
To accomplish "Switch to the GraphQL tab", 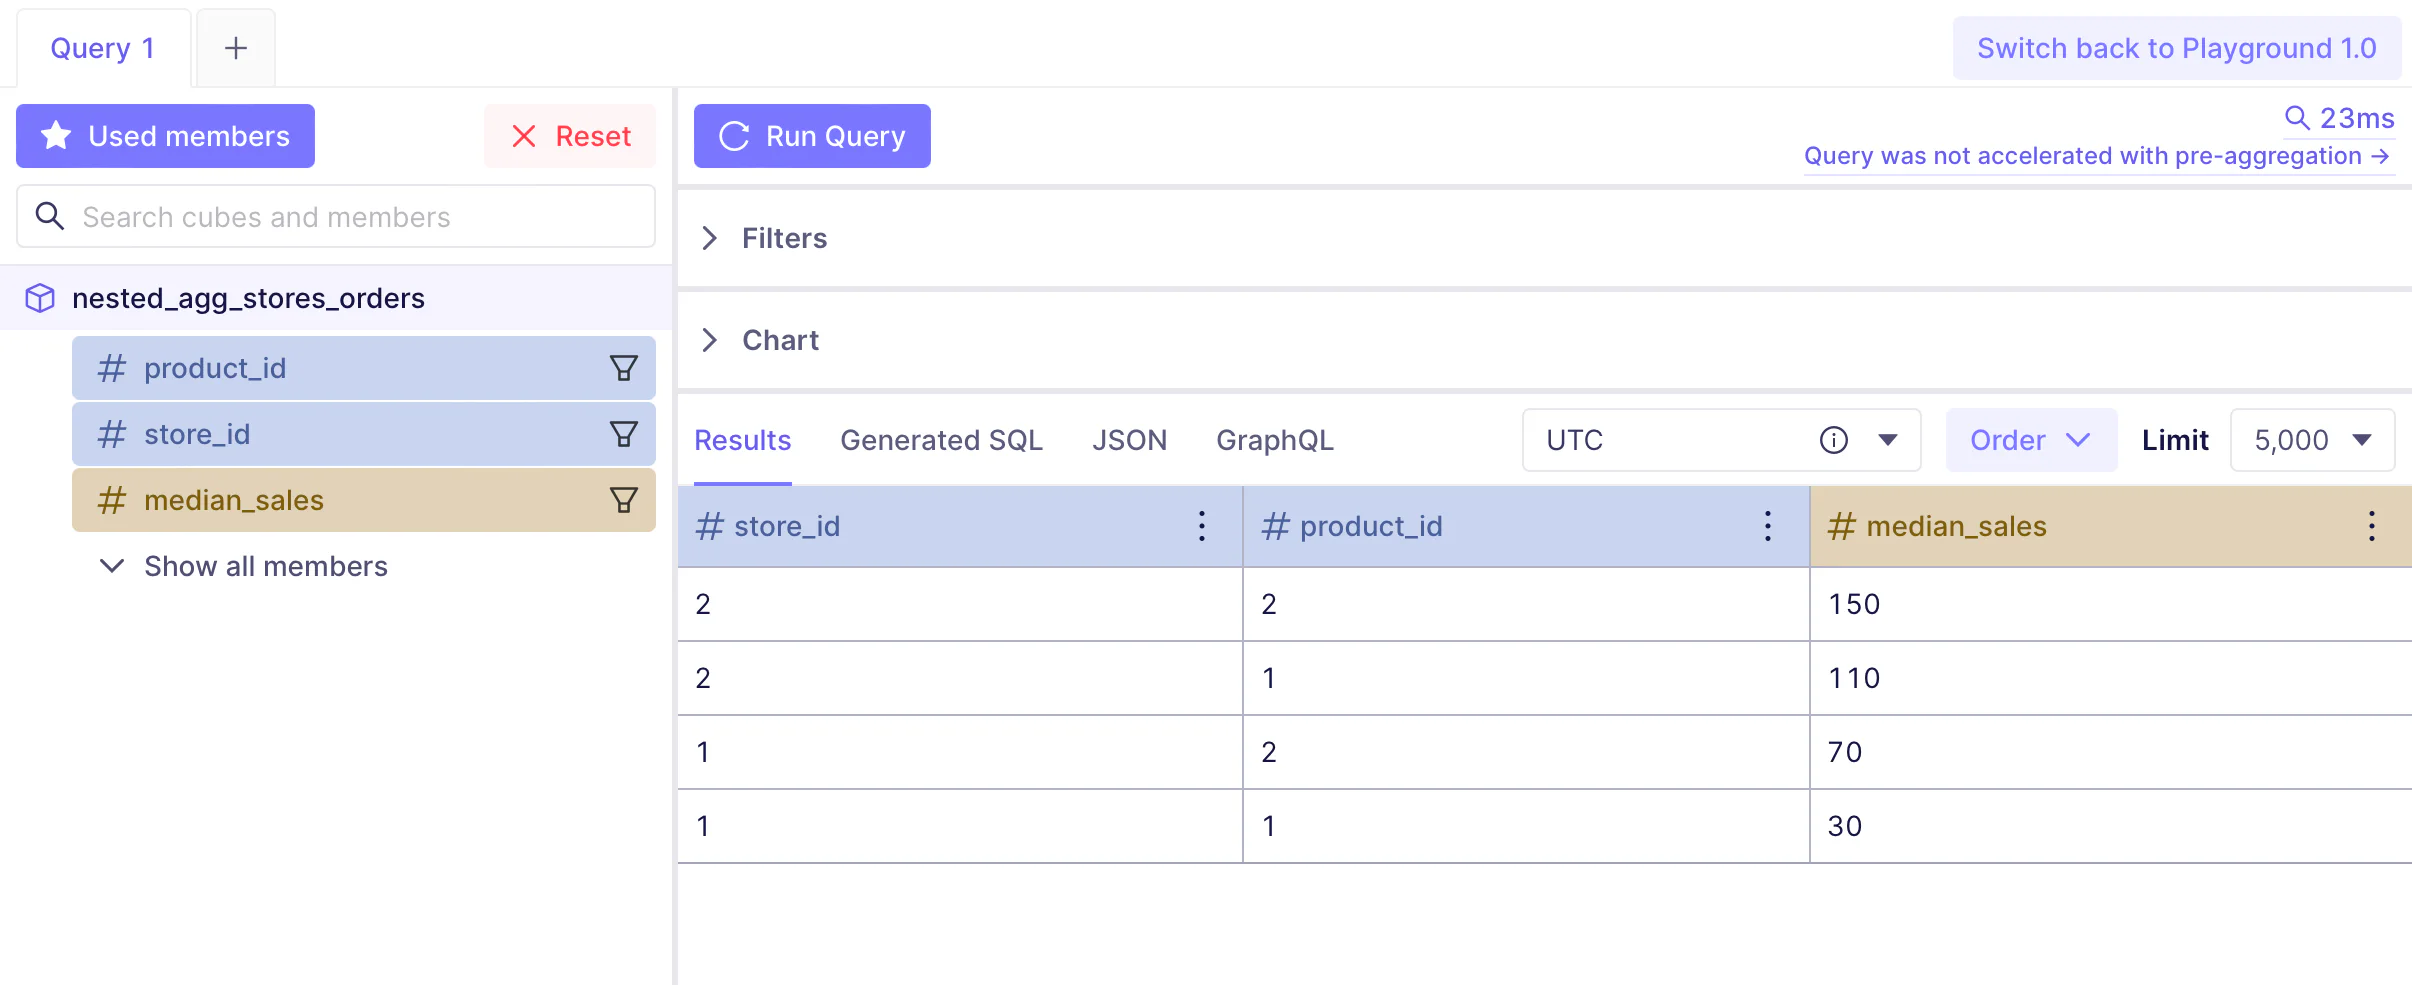I will tap(1274, 440).
